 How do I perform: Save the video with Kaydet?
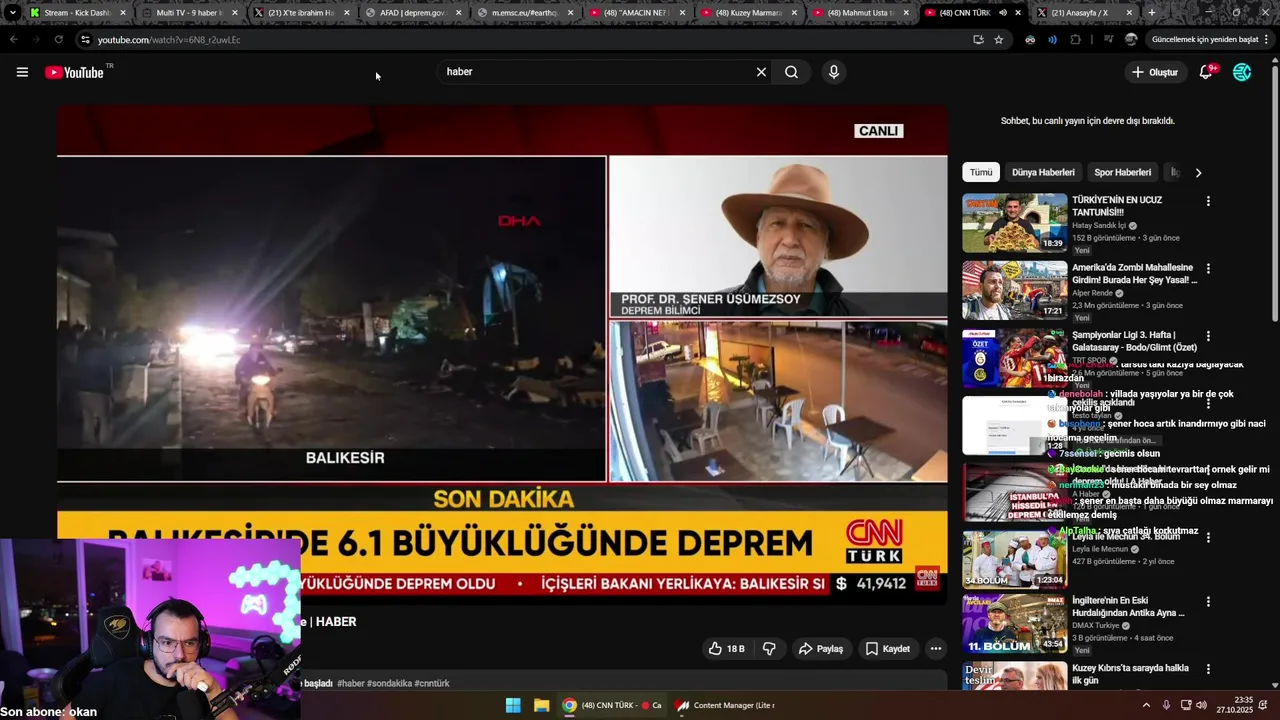click(888, 649)
